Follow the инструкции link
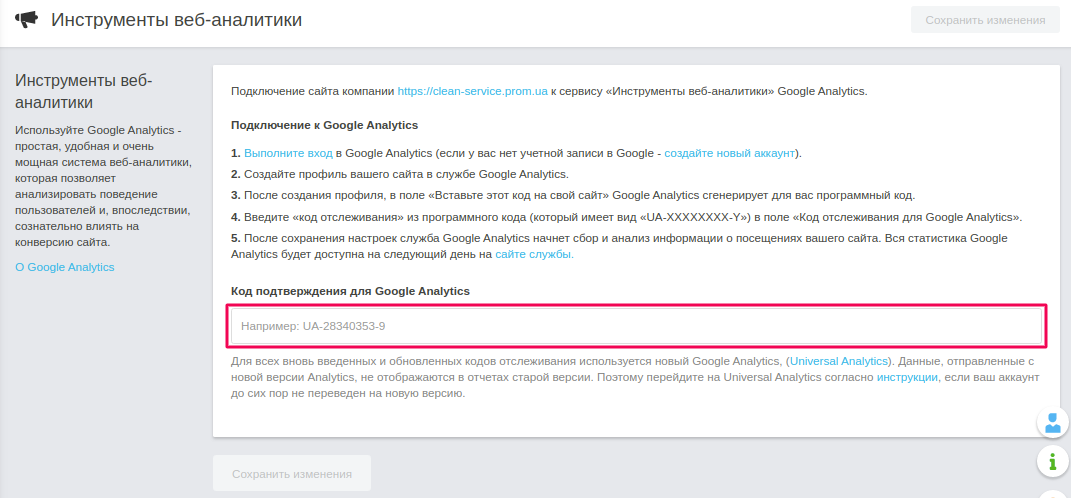 coord(907,377)
